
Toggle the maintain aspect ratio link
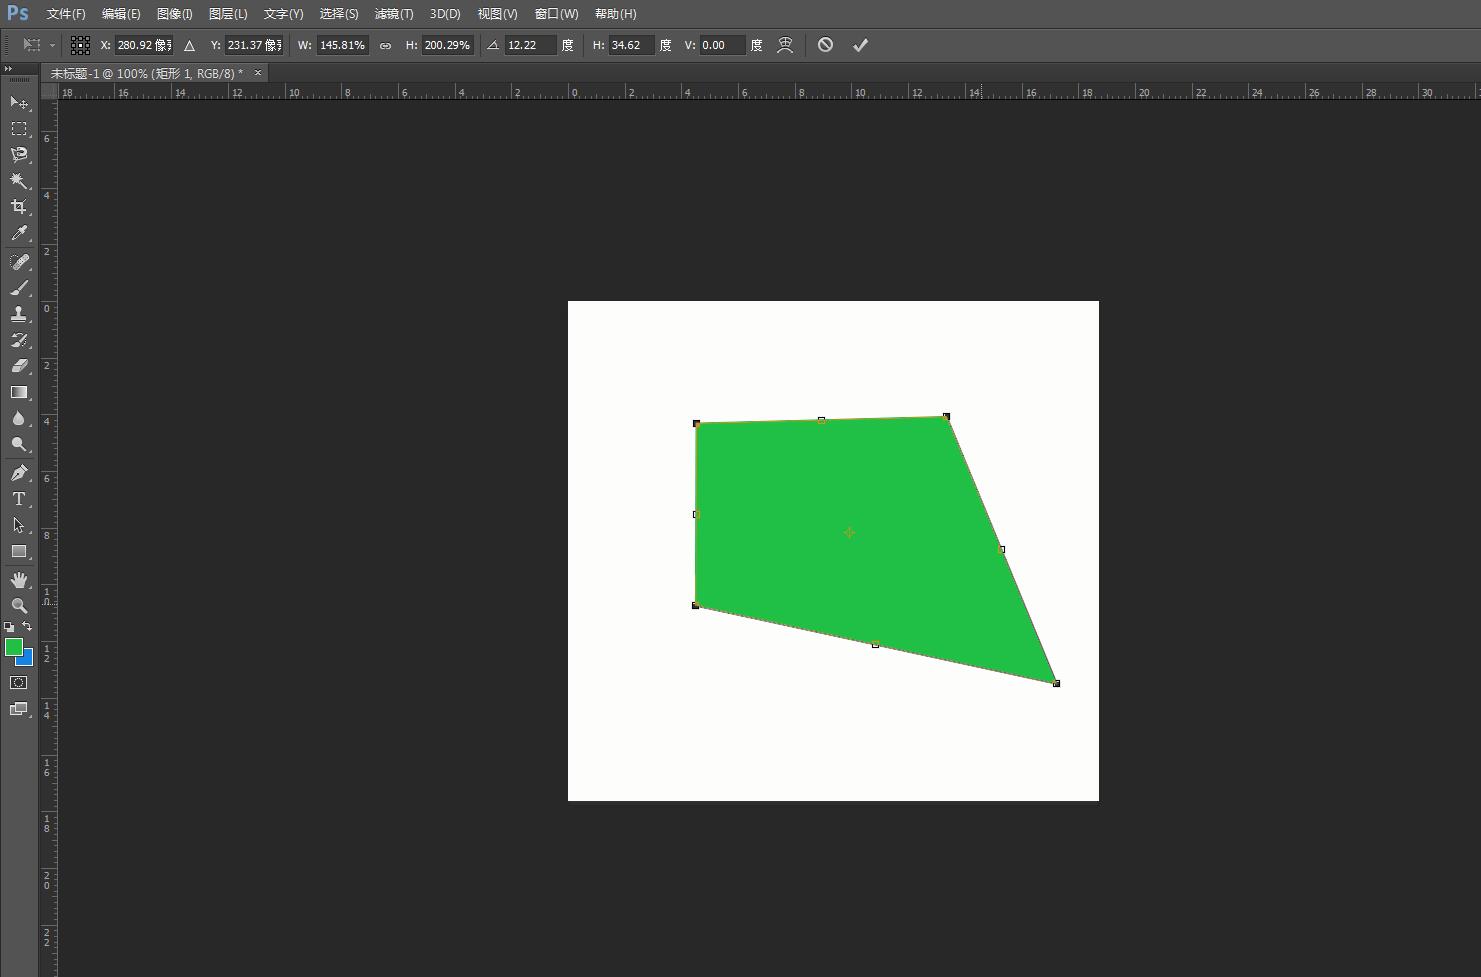[x=385, y=45]
